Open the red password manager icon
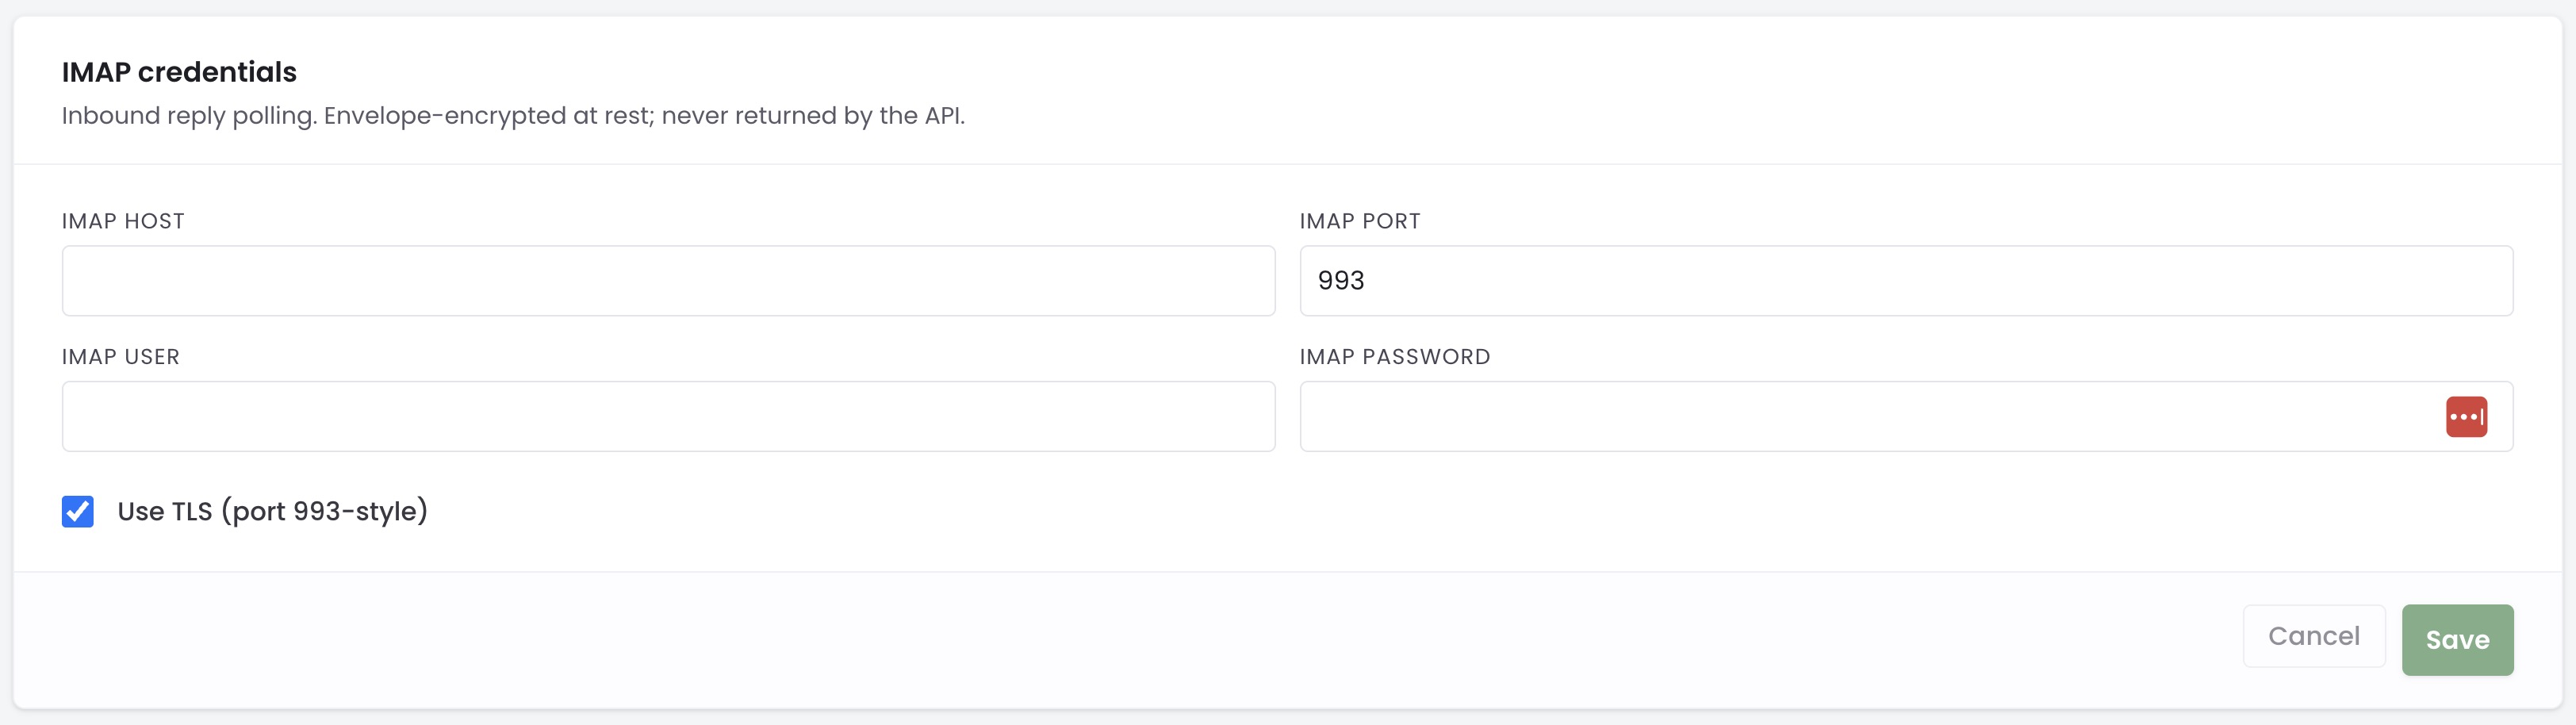 point(2466,417)
